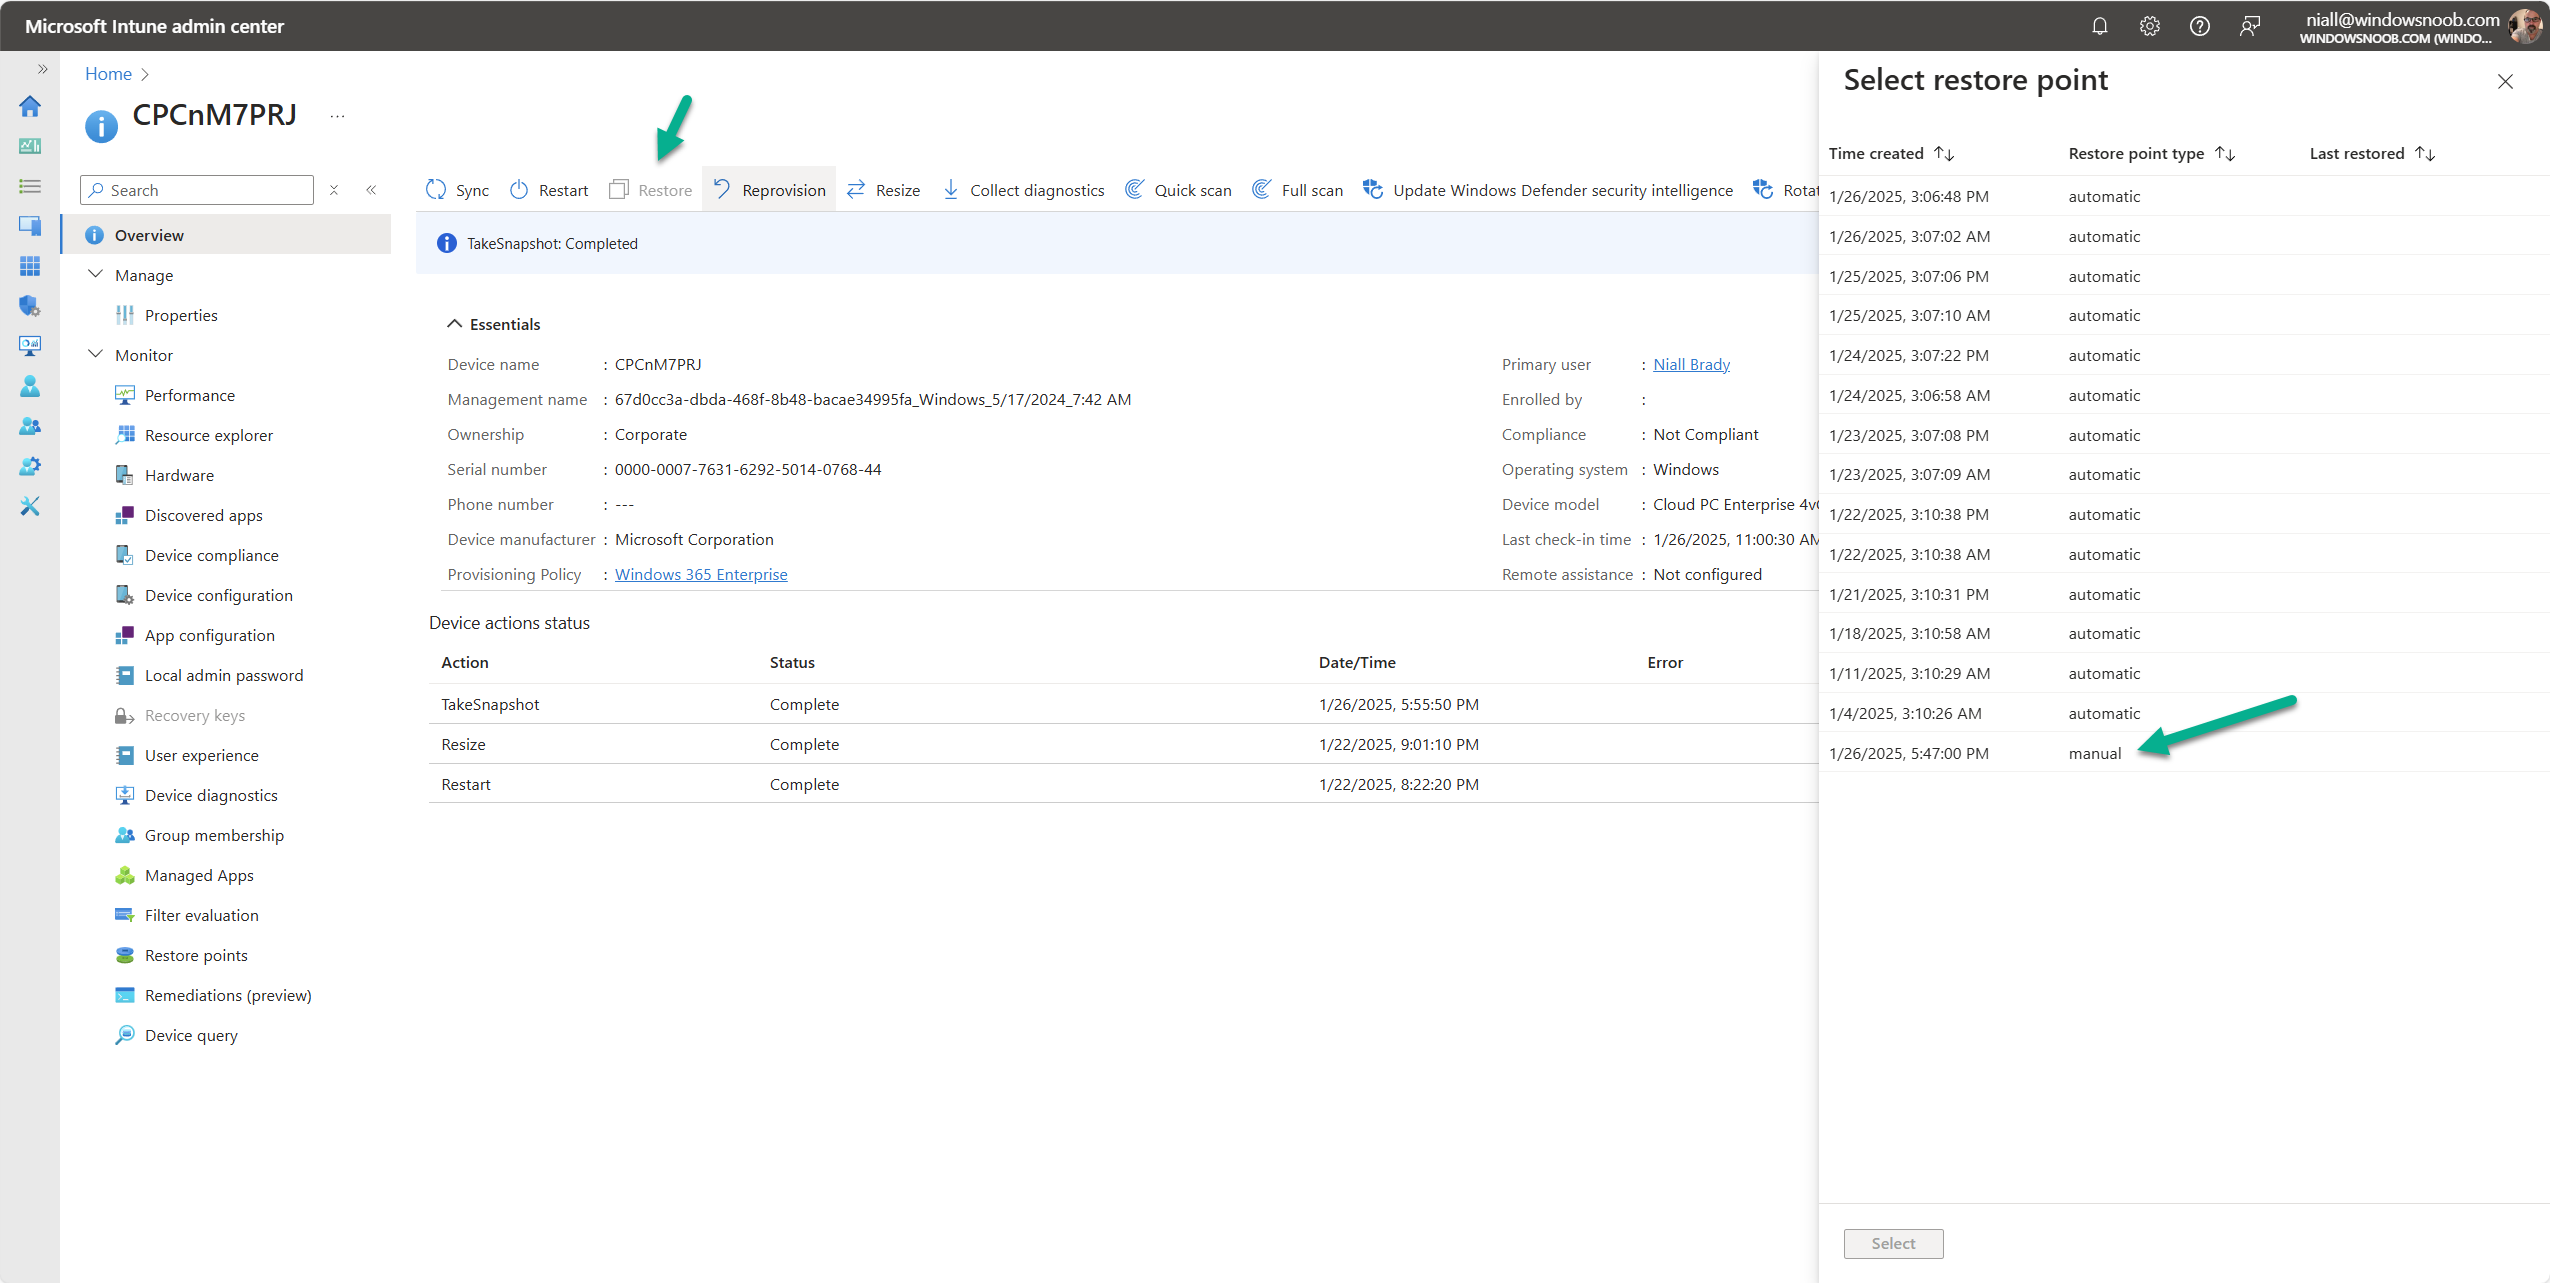Clear the menu search with X
Screen dimensions: 2550x1283
(334, 190)
